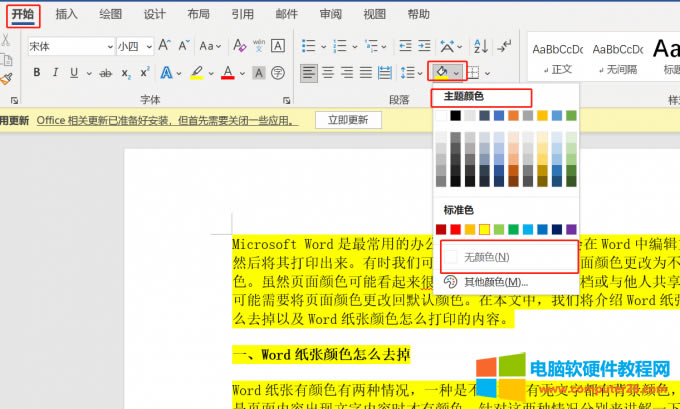Enable center text alignment
This screenshot has width=680, height=409.
click(328, 72)
